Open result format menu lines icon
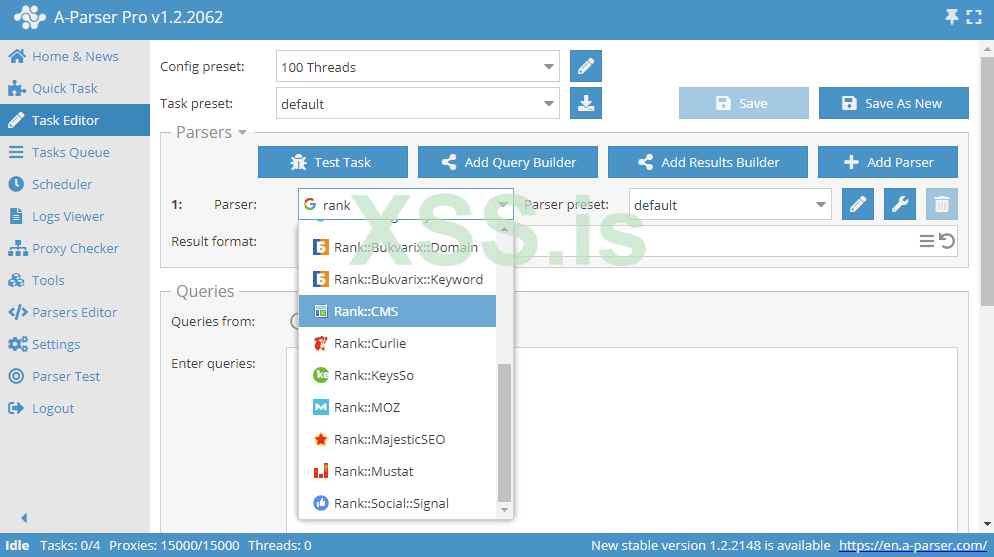994x557 pixels. point(927,241)
